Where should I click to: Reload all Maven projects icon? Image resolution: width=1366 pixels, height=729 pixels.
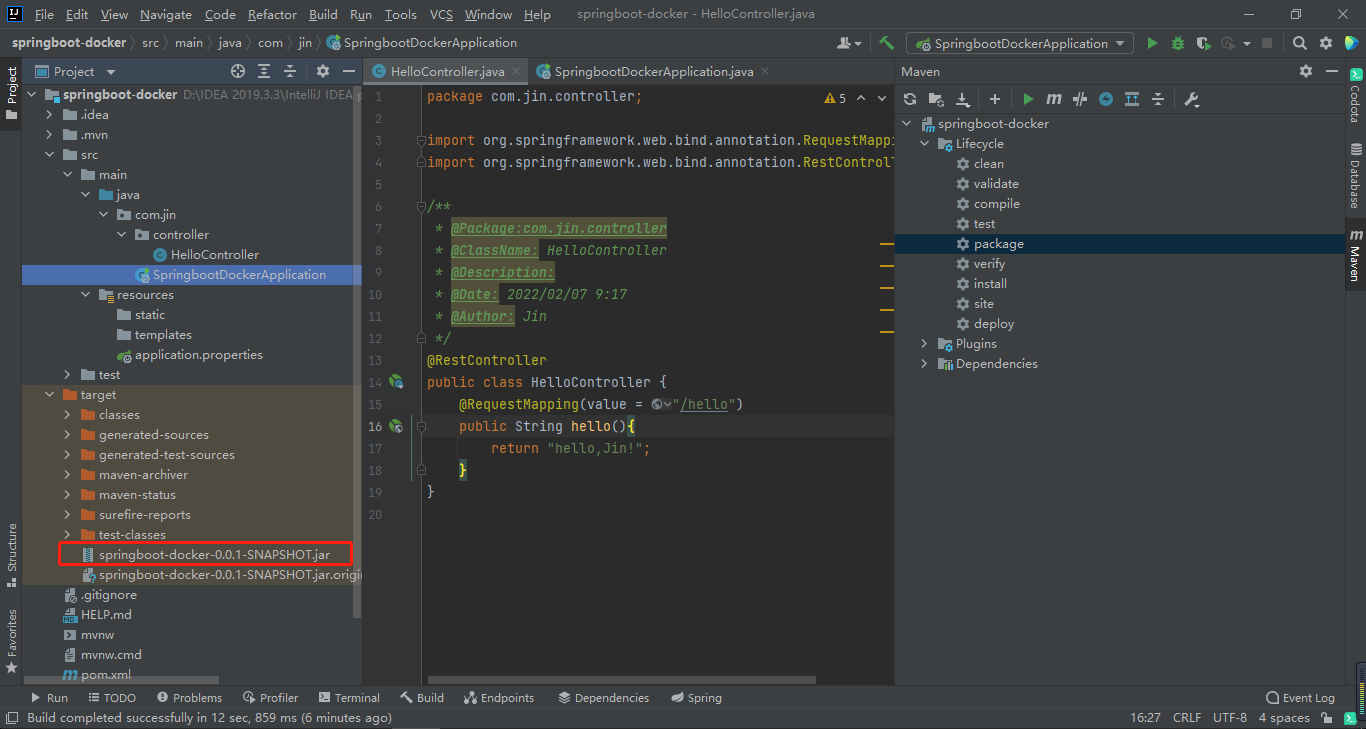909,99
